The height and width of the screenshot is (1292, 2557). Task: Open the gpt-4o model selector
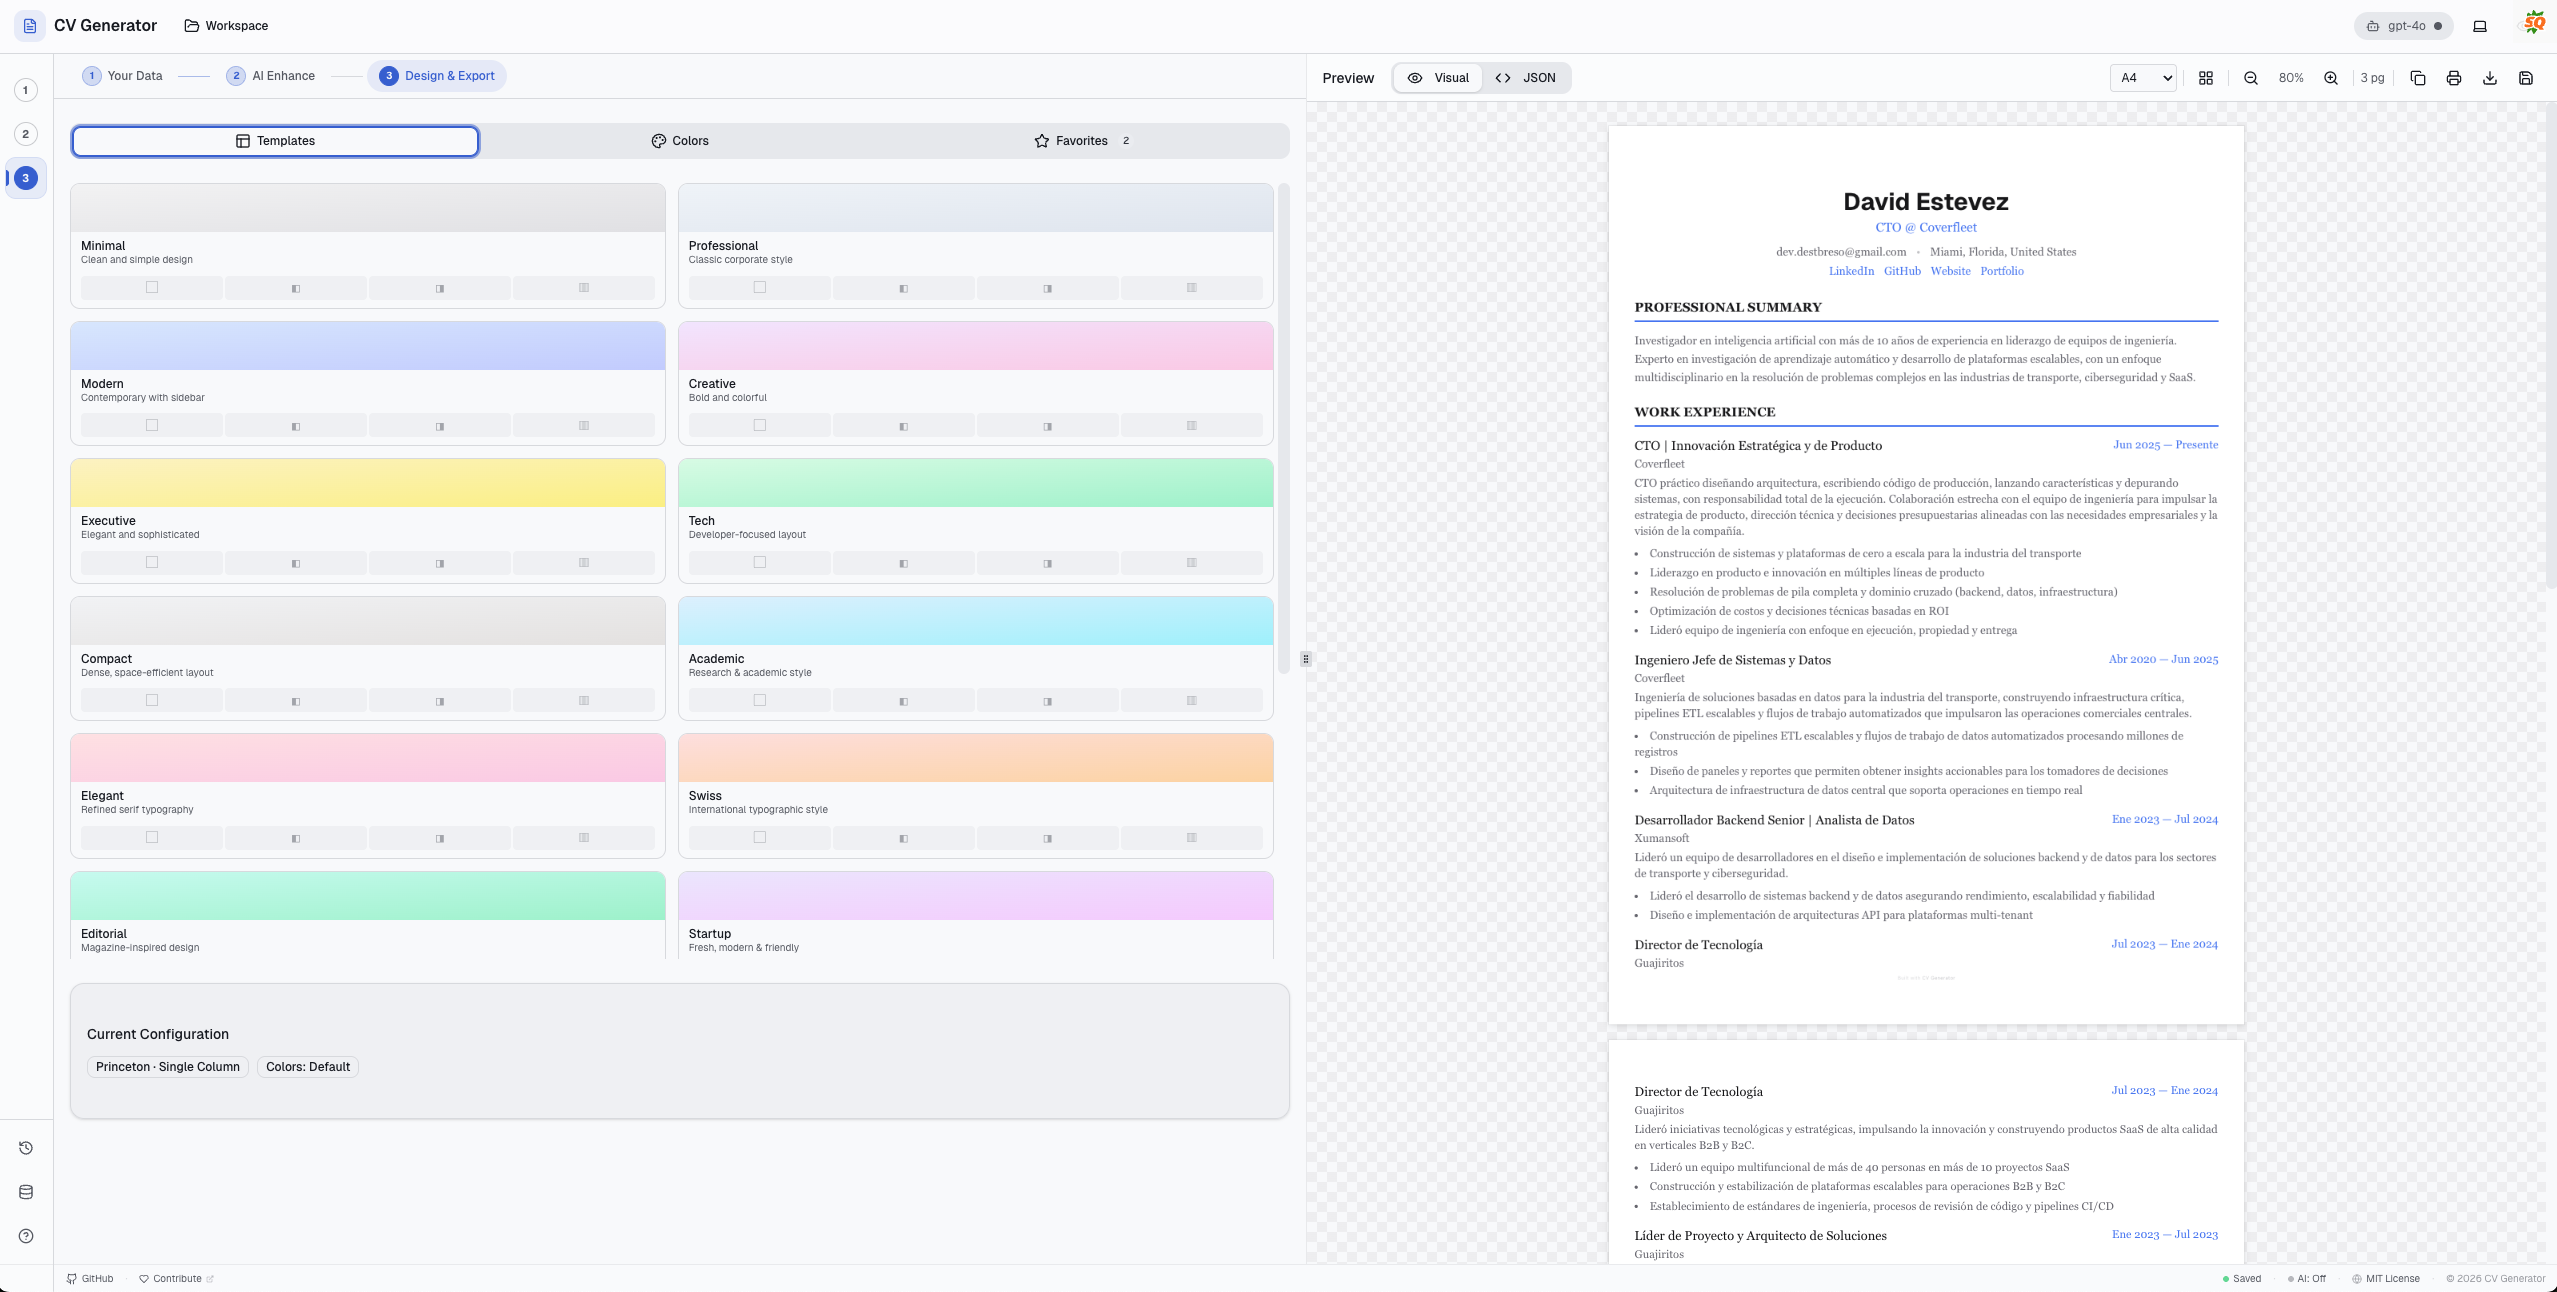[x=2403, y=25]
